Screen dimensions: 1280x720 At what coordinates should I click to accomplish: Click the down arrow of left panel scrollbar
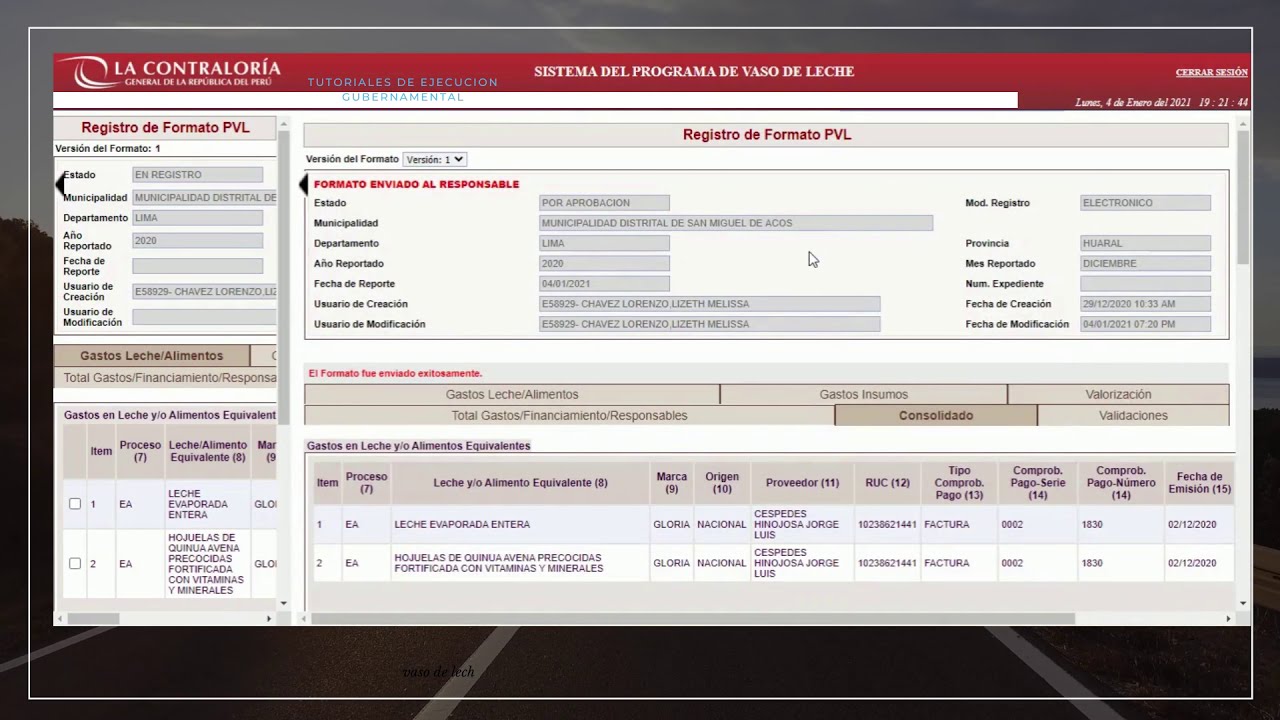click(283, 603)
